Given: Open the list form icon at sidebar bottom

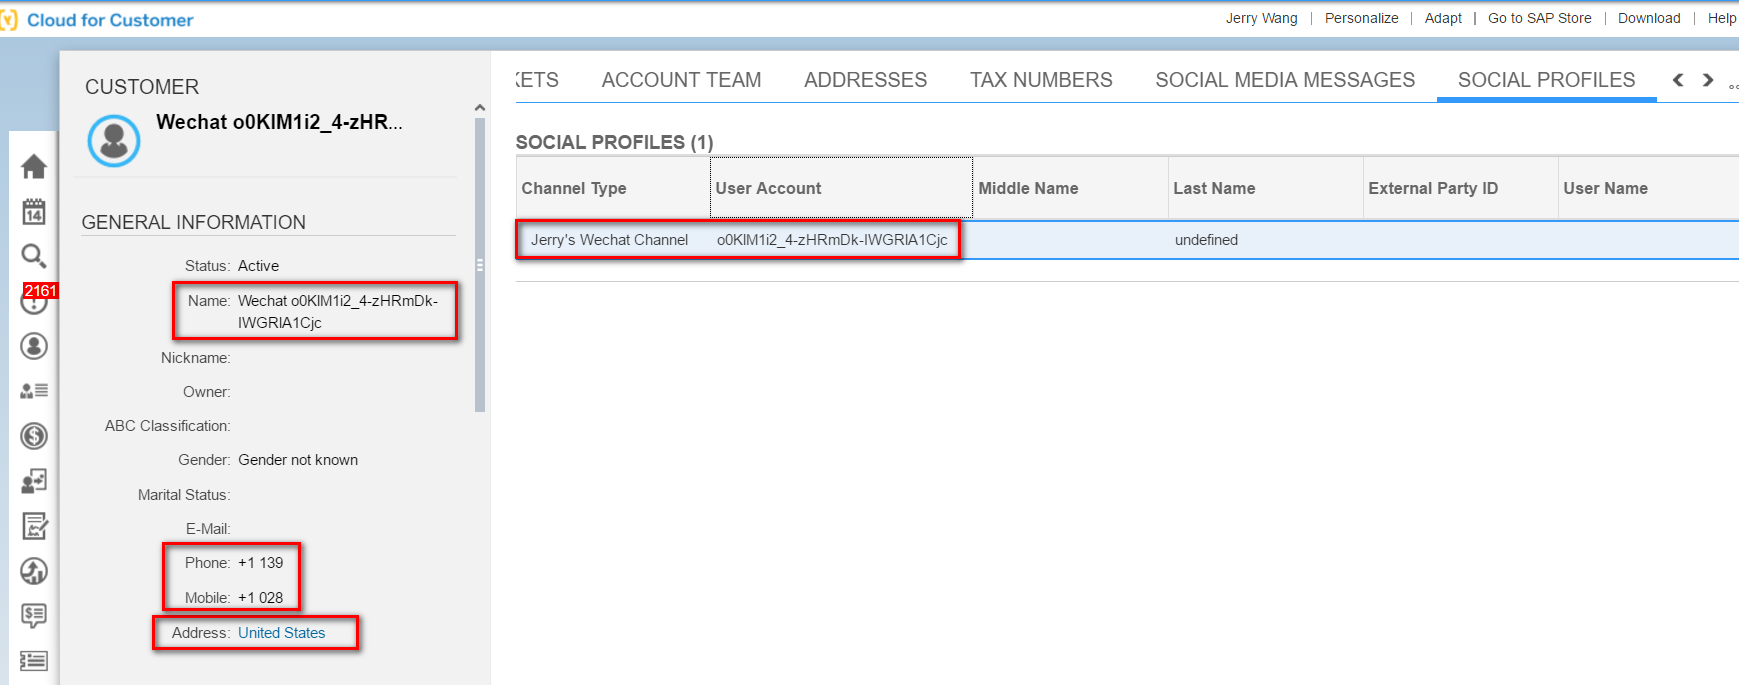Looking at the screenshot, I should [34, 660].
